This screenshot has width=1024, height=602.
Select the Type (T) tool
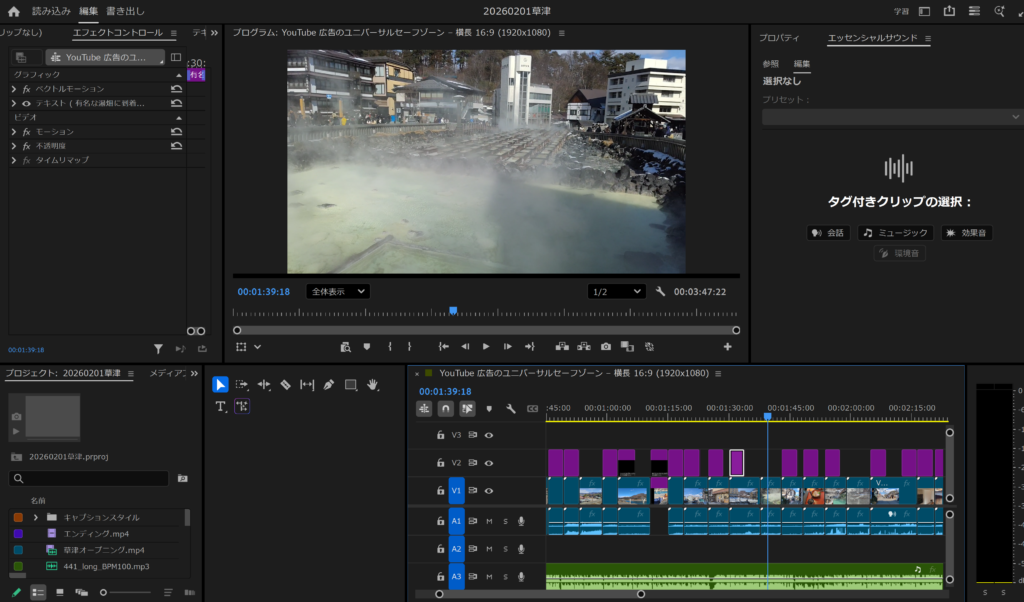tap(221, 406)
